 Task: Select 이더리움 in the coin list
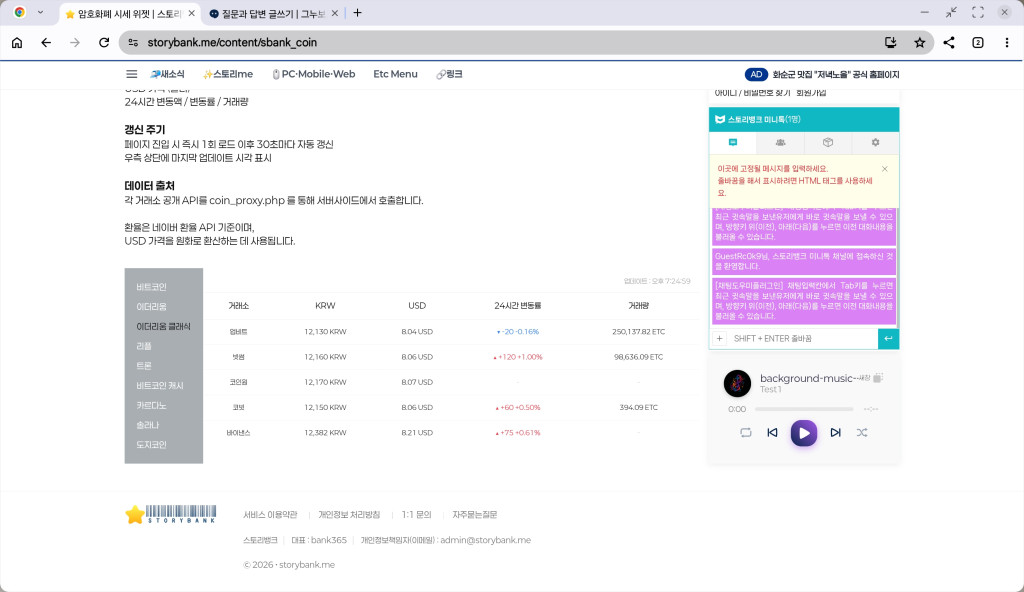point(152,306)
